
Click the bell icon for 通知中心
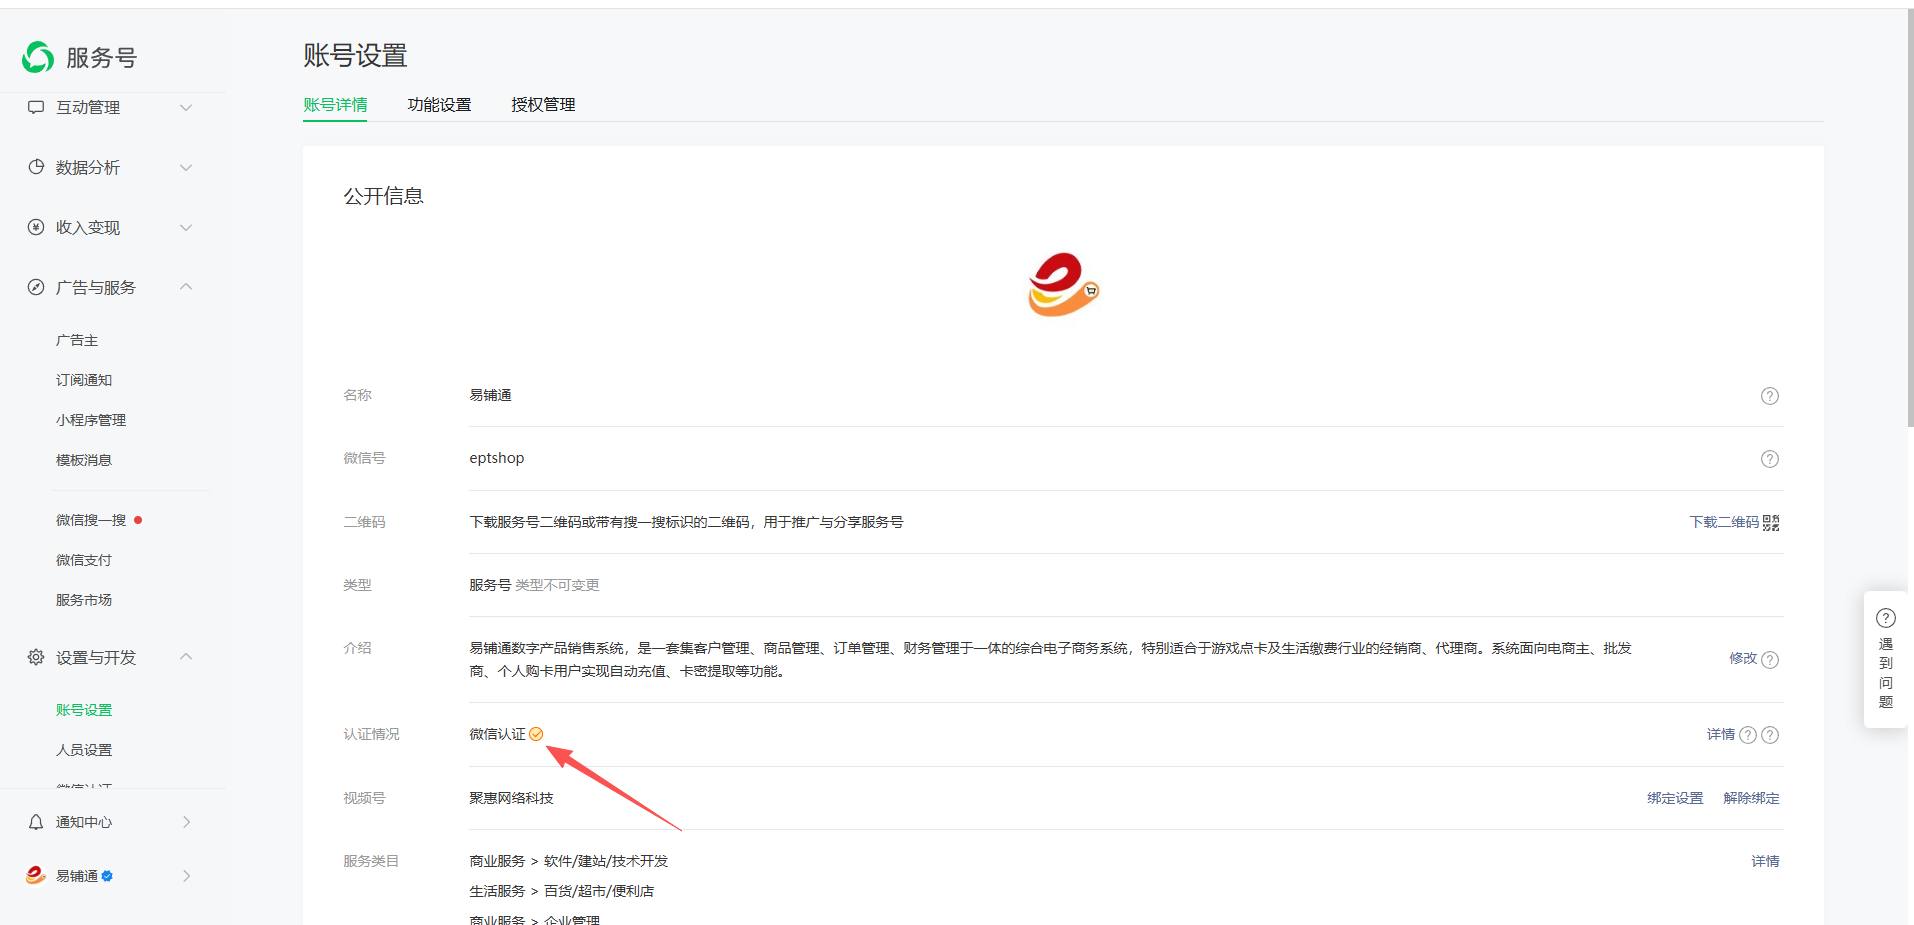pyautogui.click(x=36, y=822)
